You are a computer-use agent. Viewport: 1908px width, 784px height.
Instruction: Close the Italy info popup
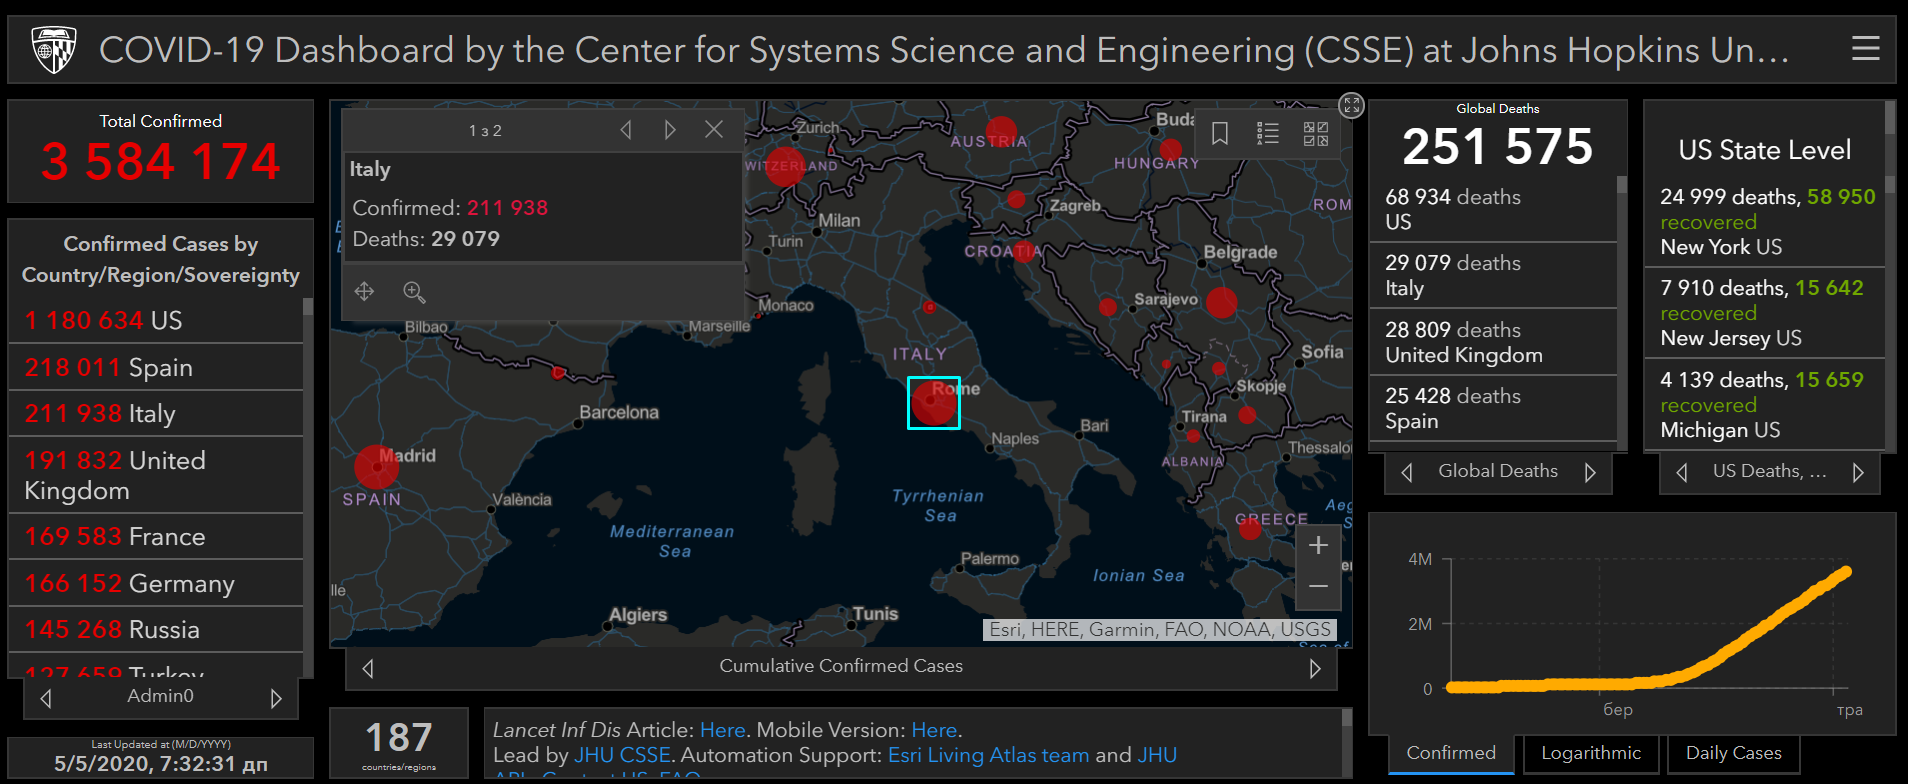pyautogui.click(x=714, y=130)
